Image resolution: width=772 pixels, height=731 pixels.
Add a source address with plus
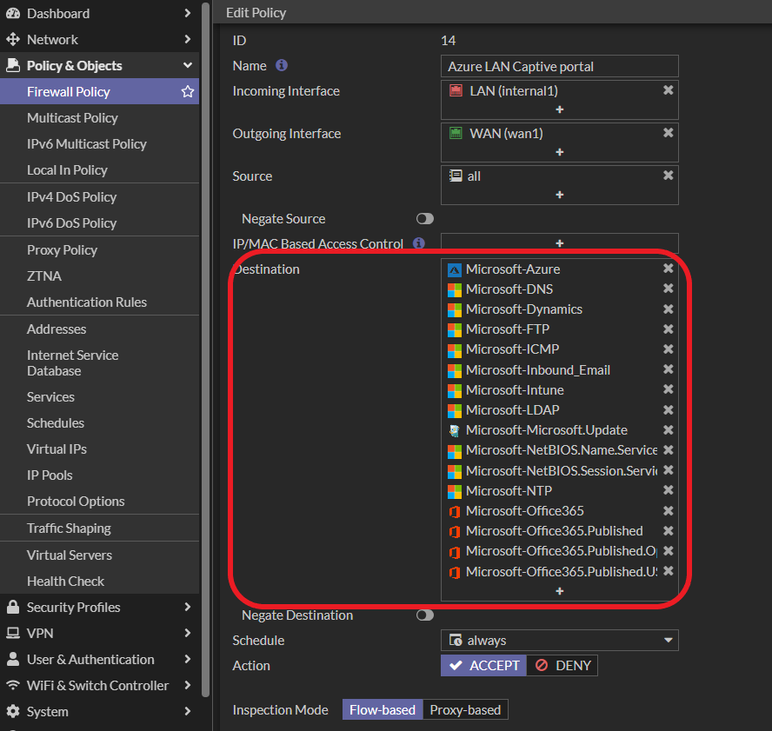pyautogui.click(x=559, y=195)
